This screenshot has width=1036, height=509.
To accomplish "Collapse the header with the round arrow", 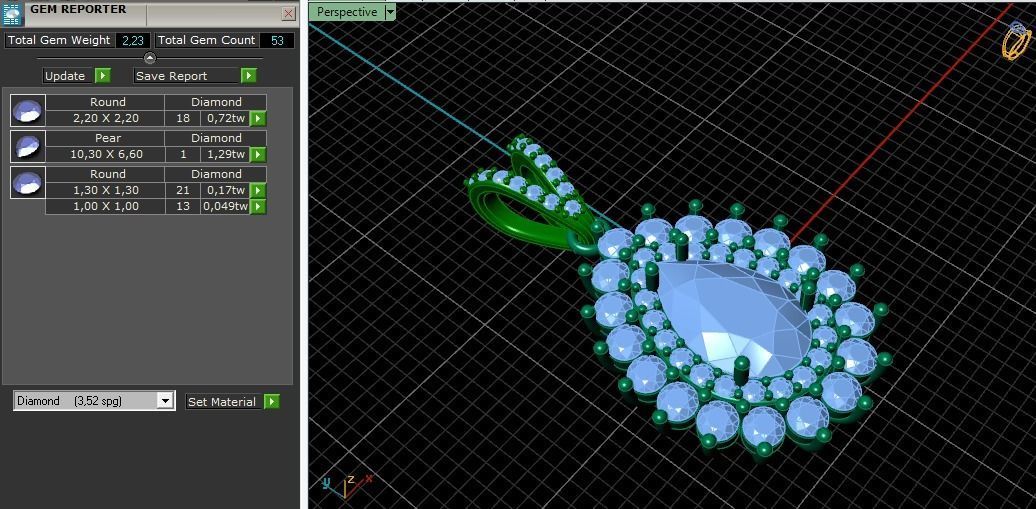I will [150, 58].
